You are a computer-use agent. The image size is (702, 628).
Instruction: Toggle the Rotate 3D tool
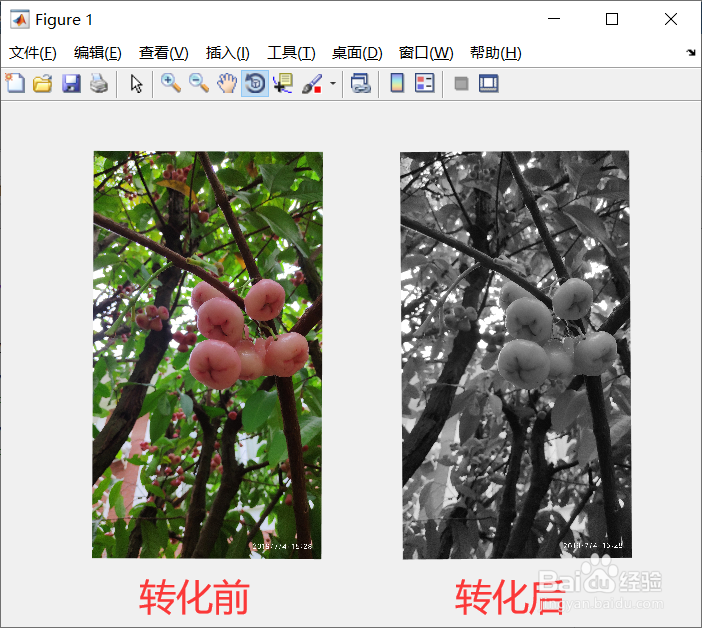pos(255,83)
